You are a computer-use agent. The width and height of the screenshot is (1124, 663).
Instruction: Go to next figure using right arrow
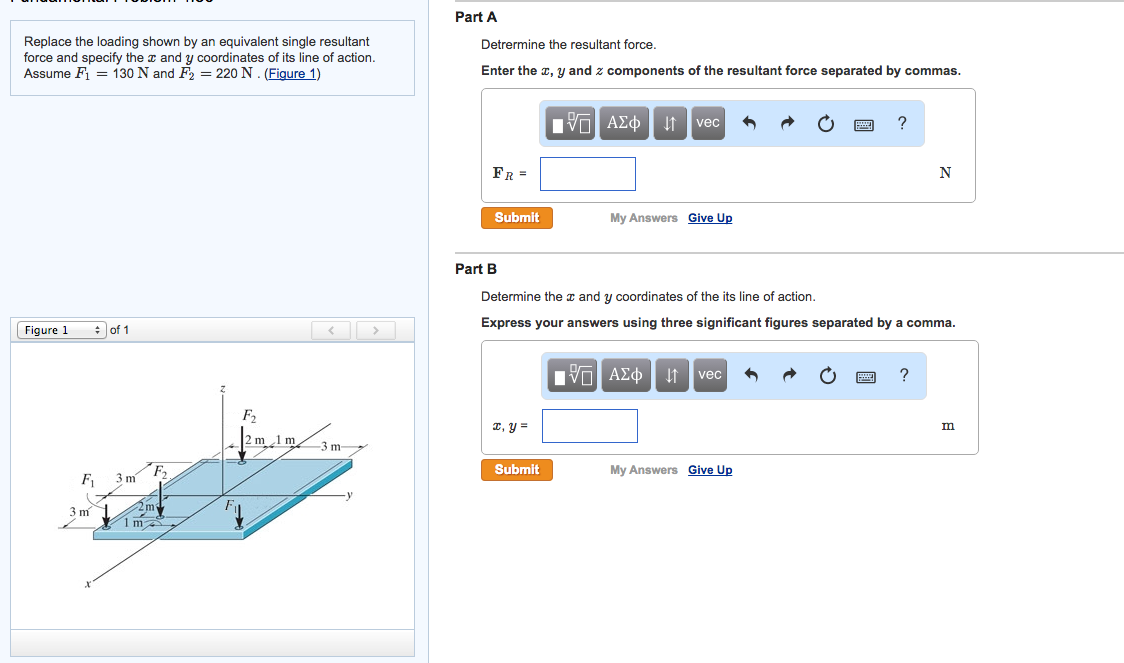pos(375,330)
